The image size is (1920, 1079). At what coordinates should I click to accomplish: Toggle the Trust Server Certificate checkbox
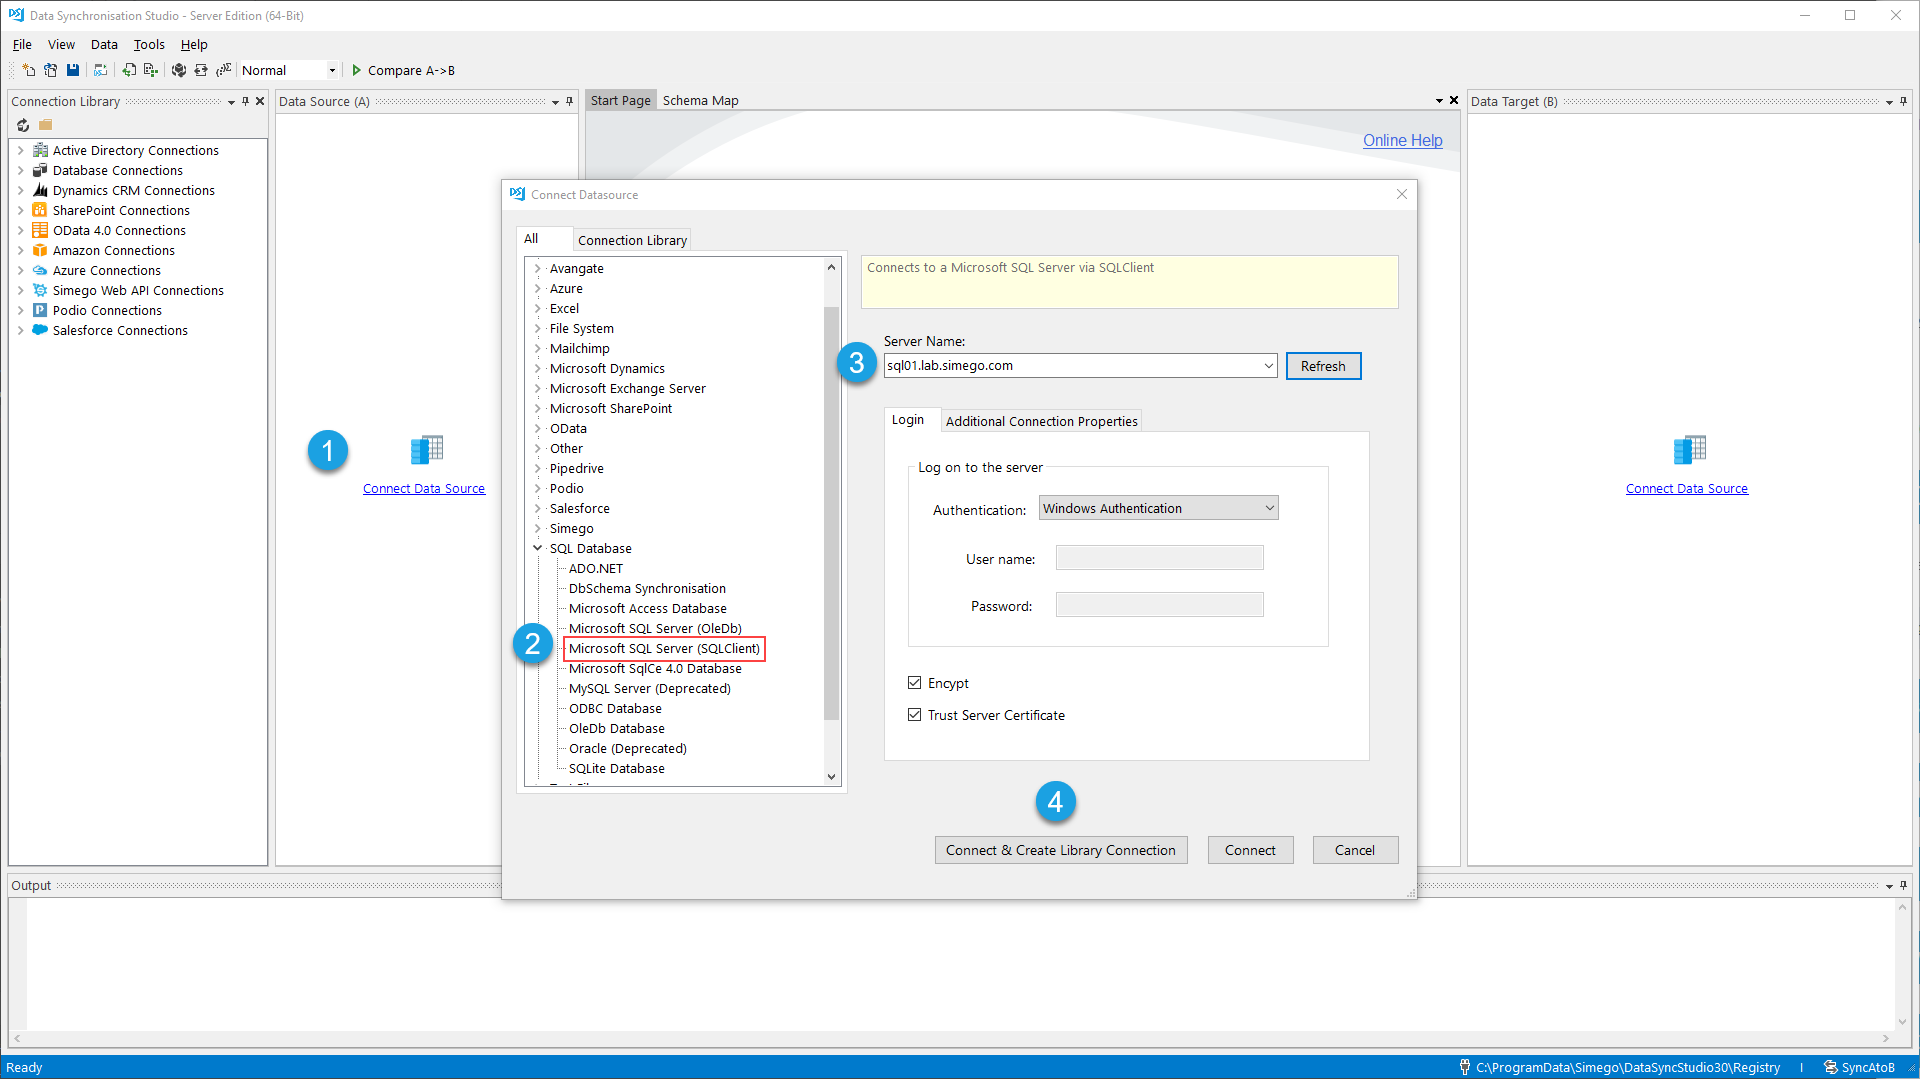click(914, 715)
